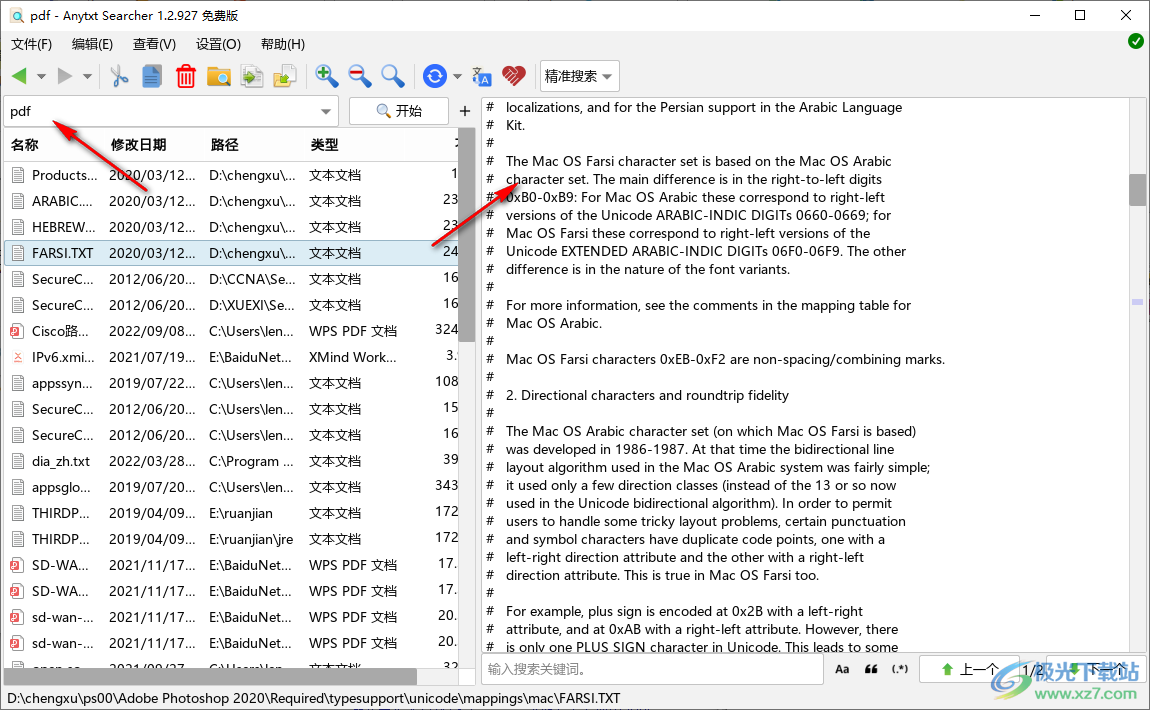
Task: Open the folder browse icon
Action: [x=218, y=75]
